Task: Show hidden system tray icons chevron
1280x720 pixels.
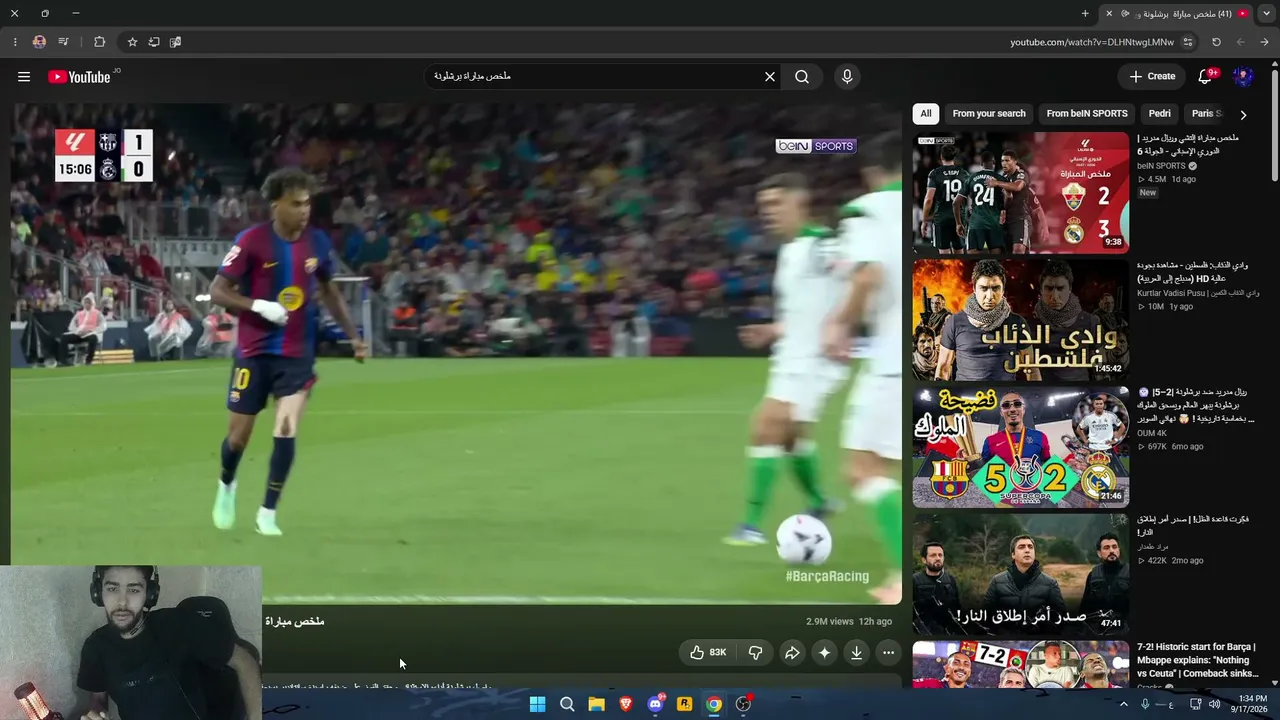Action: pos(1123,704)
